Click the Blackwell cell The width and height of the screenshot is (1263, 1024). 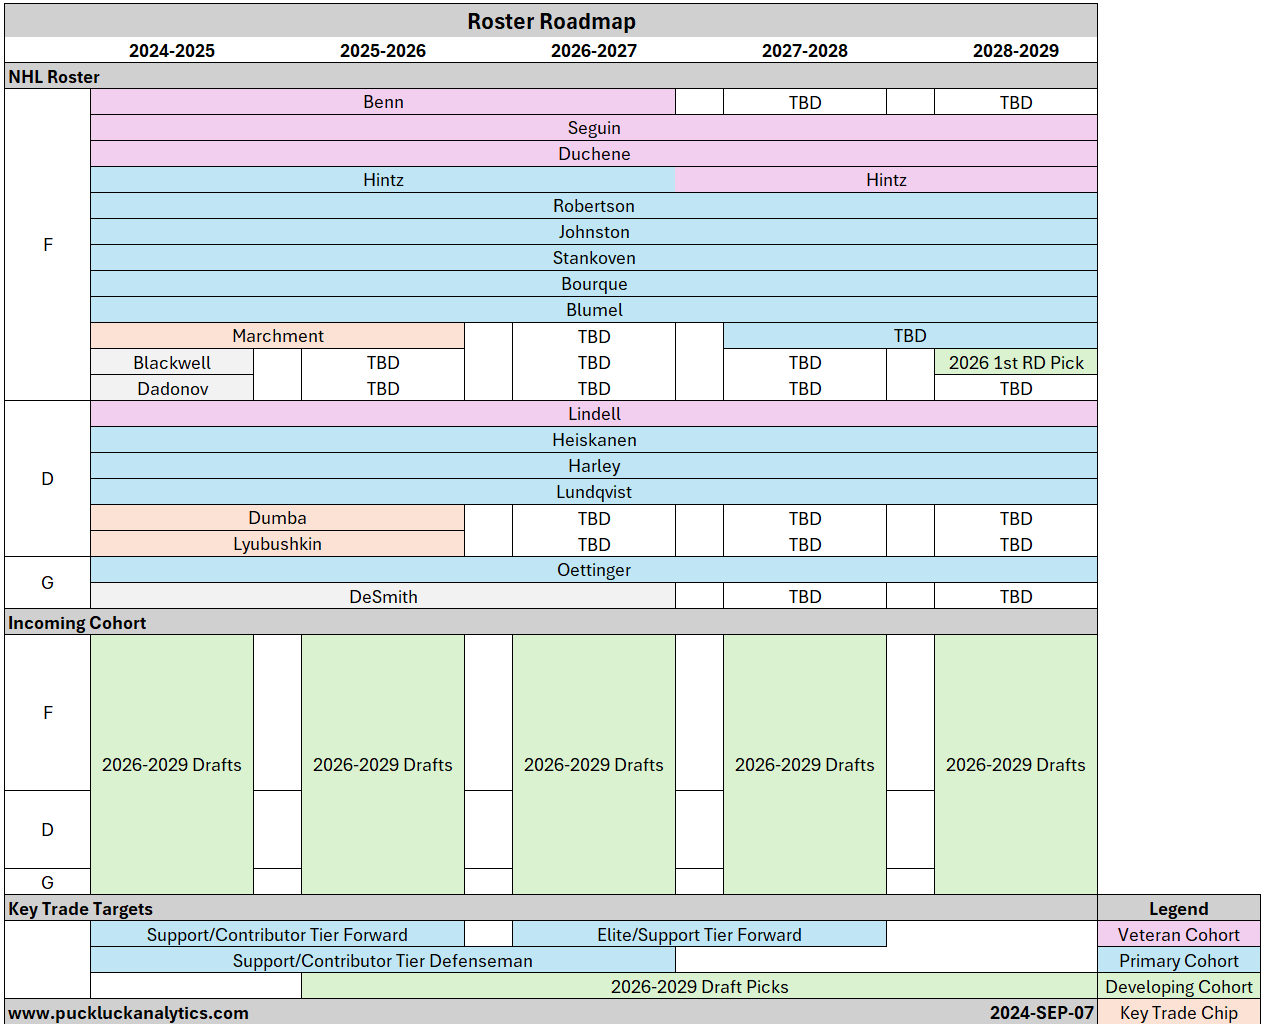pos(172,362)
